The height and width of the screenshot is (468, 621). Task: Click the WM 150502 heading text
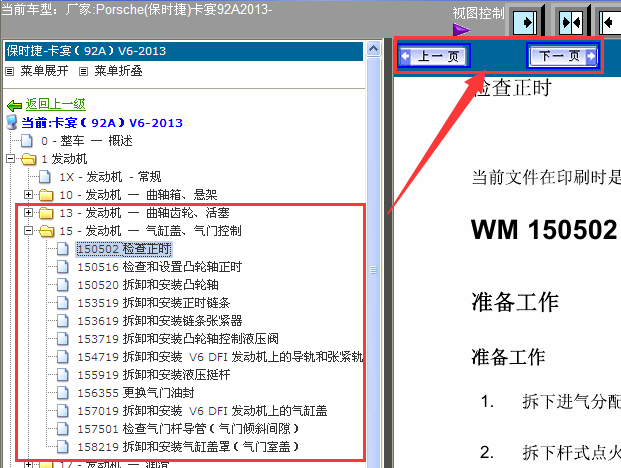[545, 230]
